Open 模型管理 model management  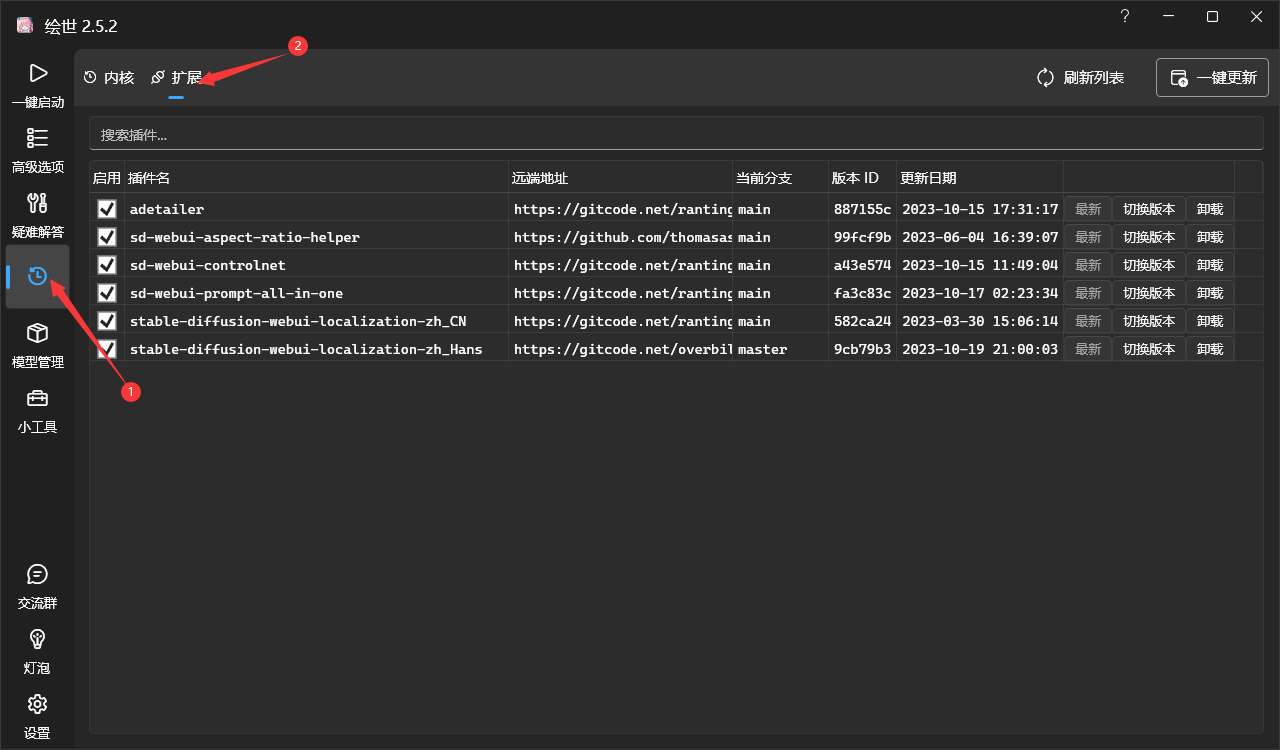point(37,345)
